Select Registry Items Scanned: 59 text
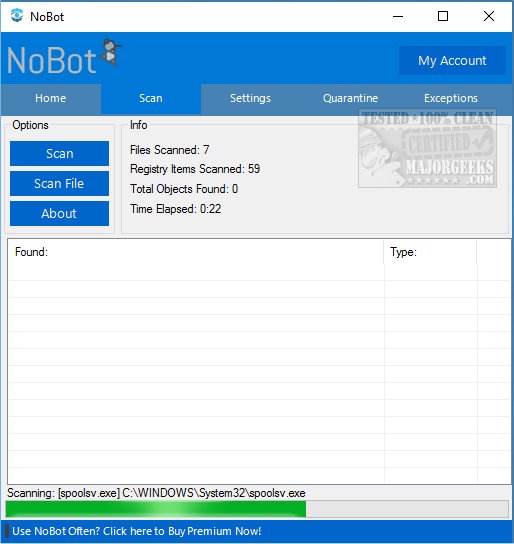 (x=195, y=169)
